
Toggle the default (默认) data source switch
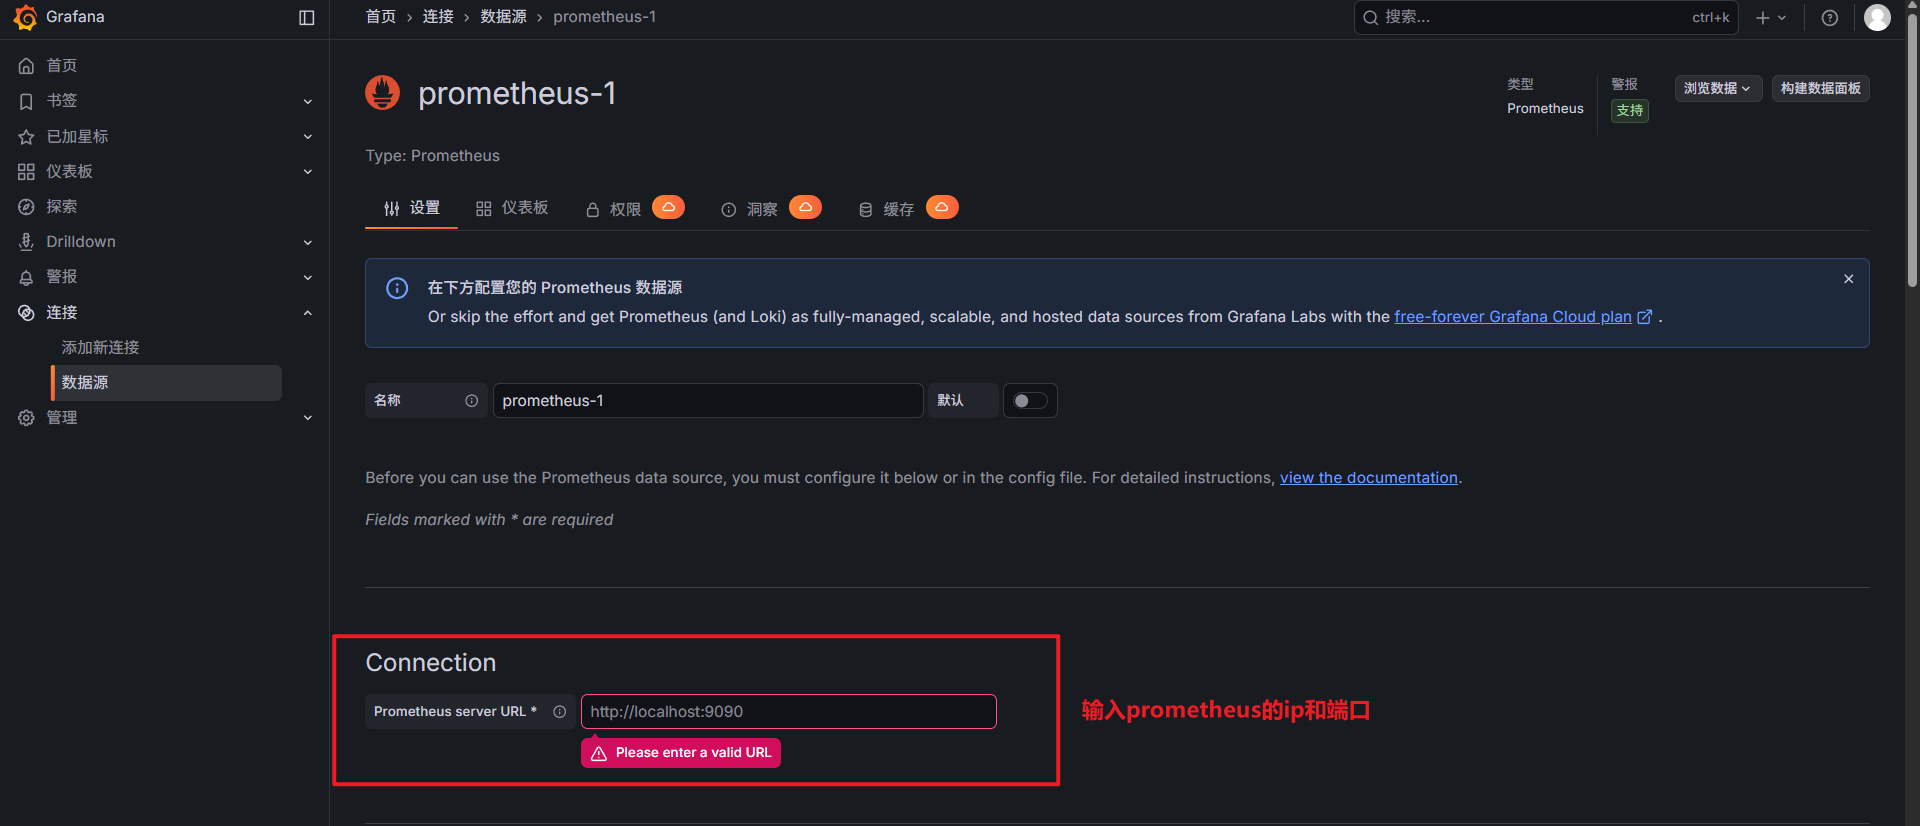(x=1030, y=401)
